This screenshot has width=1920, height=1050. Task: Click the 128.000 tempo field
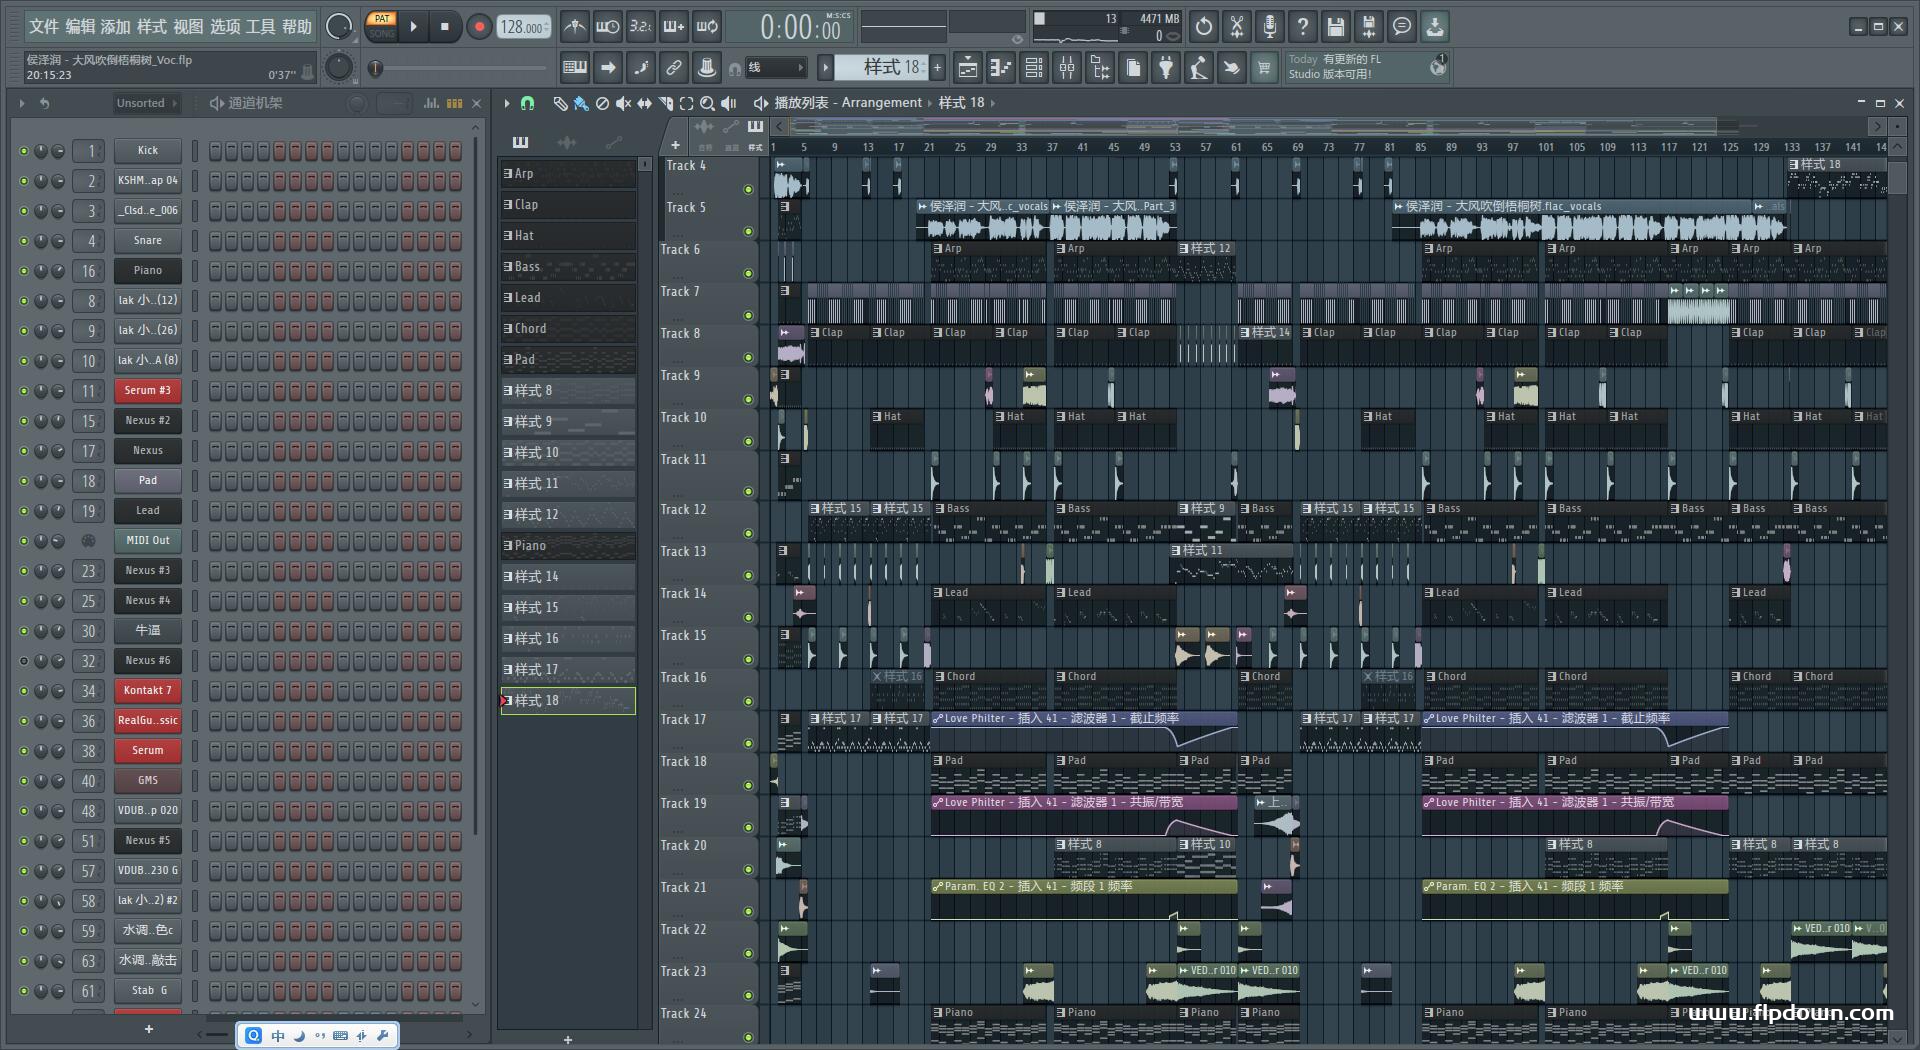coord(524,27)
